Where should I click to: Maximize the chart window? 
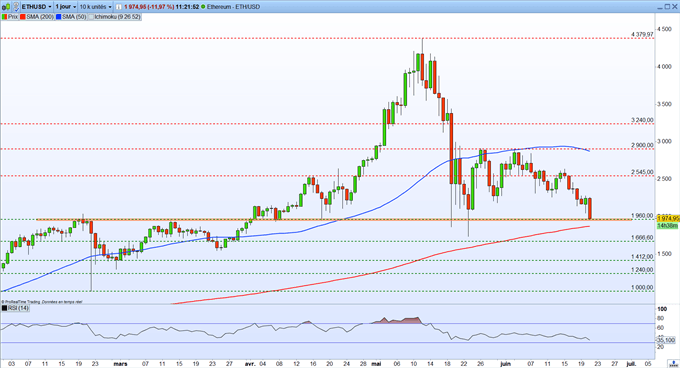click(667, 7)
